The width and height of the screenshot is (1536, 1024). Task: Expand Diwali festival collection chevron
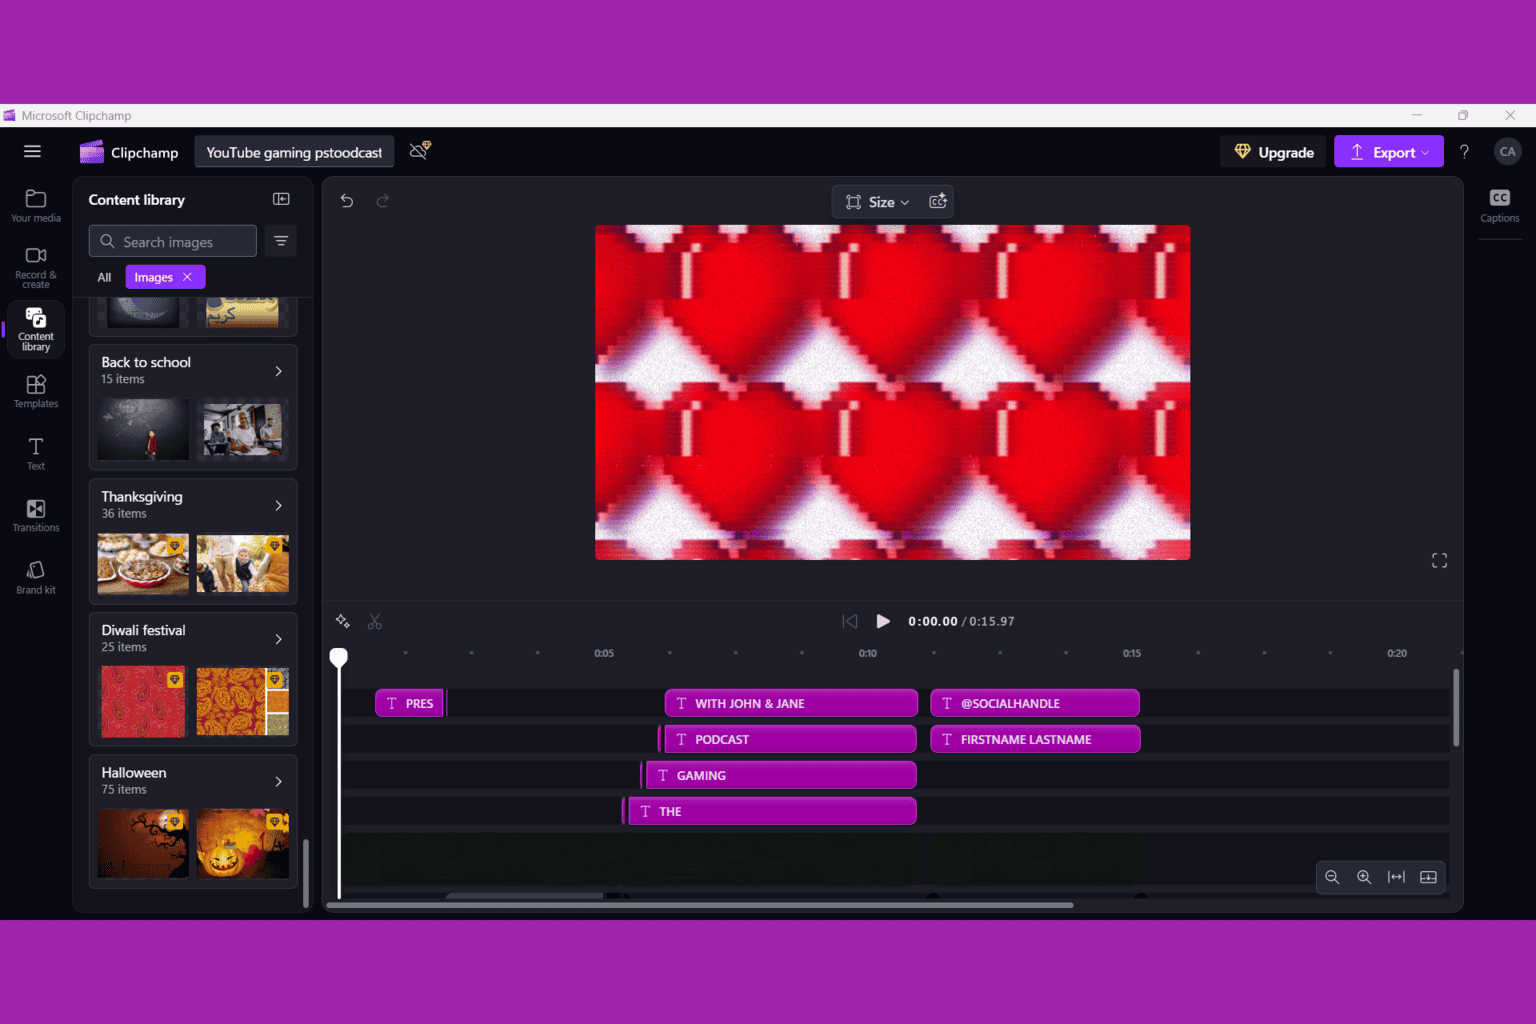click(279, 639)
